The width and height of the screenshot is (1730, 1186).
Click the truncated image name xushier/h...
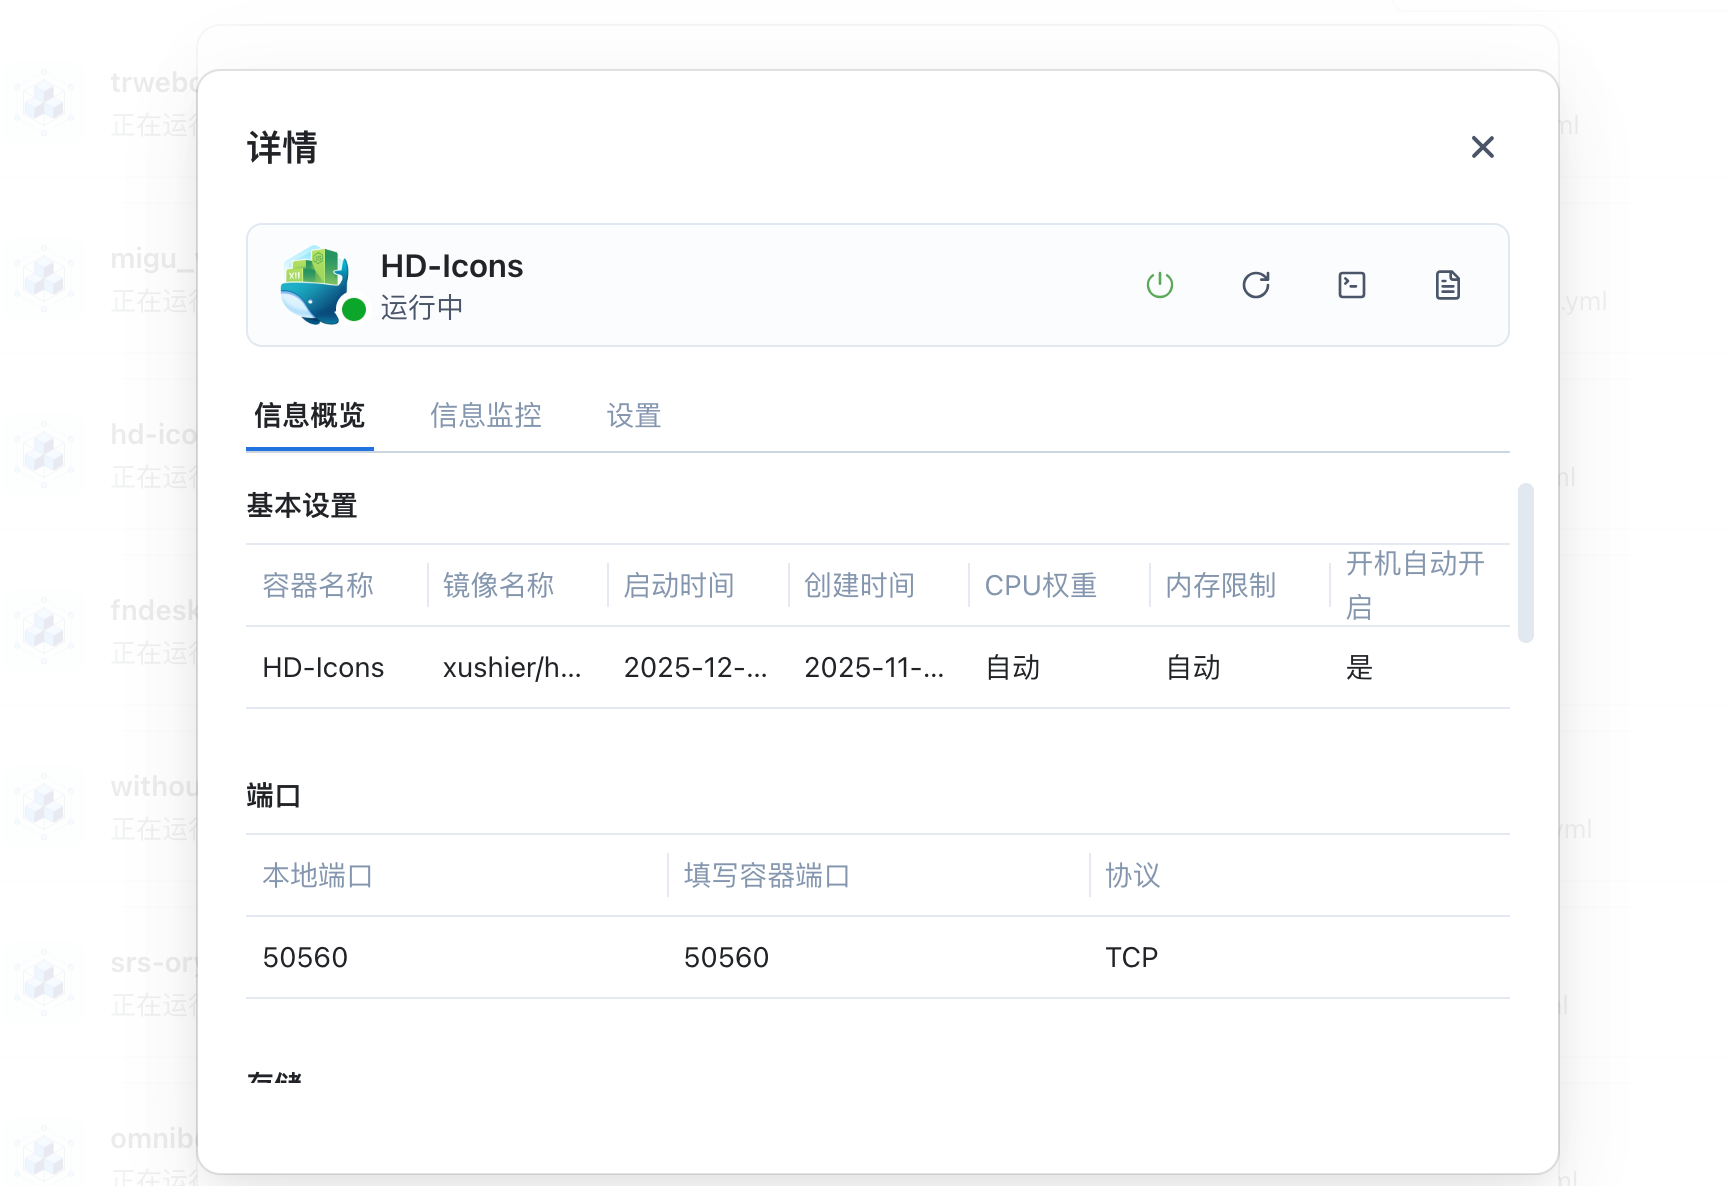511,667
